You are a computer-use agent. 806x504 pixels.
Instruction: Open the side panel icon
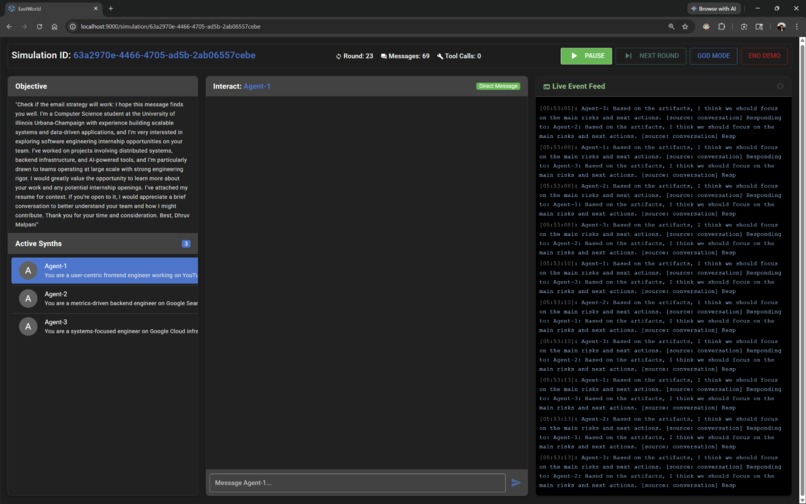[x=759, y=27]
